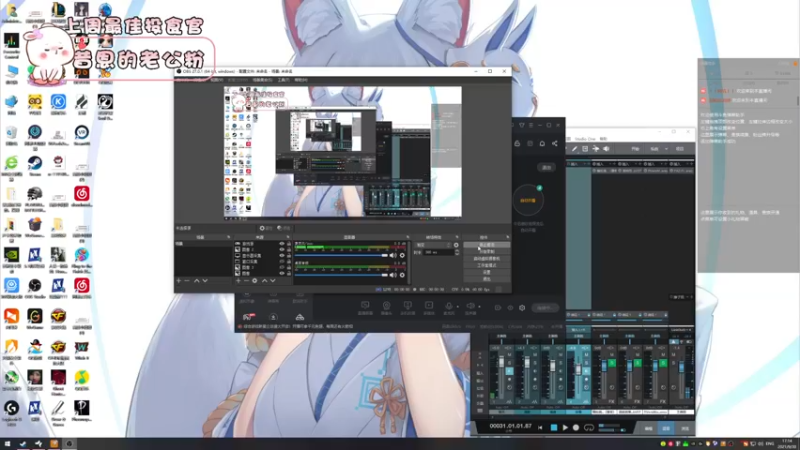Select the pencil draw tool in Studio One

(574, 148)
